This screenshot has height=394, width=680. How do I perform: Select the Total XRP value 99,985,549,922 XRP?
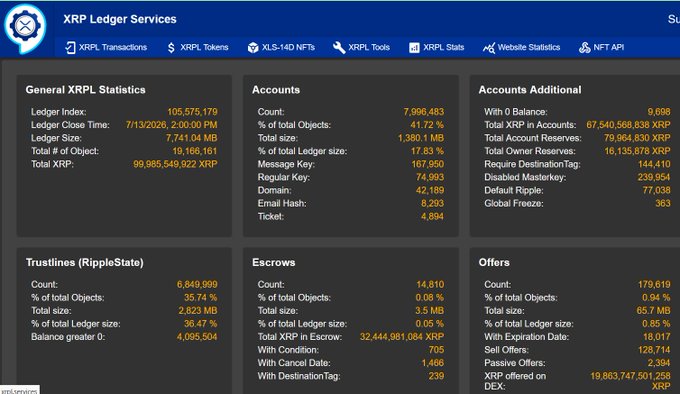click(175, 164)
